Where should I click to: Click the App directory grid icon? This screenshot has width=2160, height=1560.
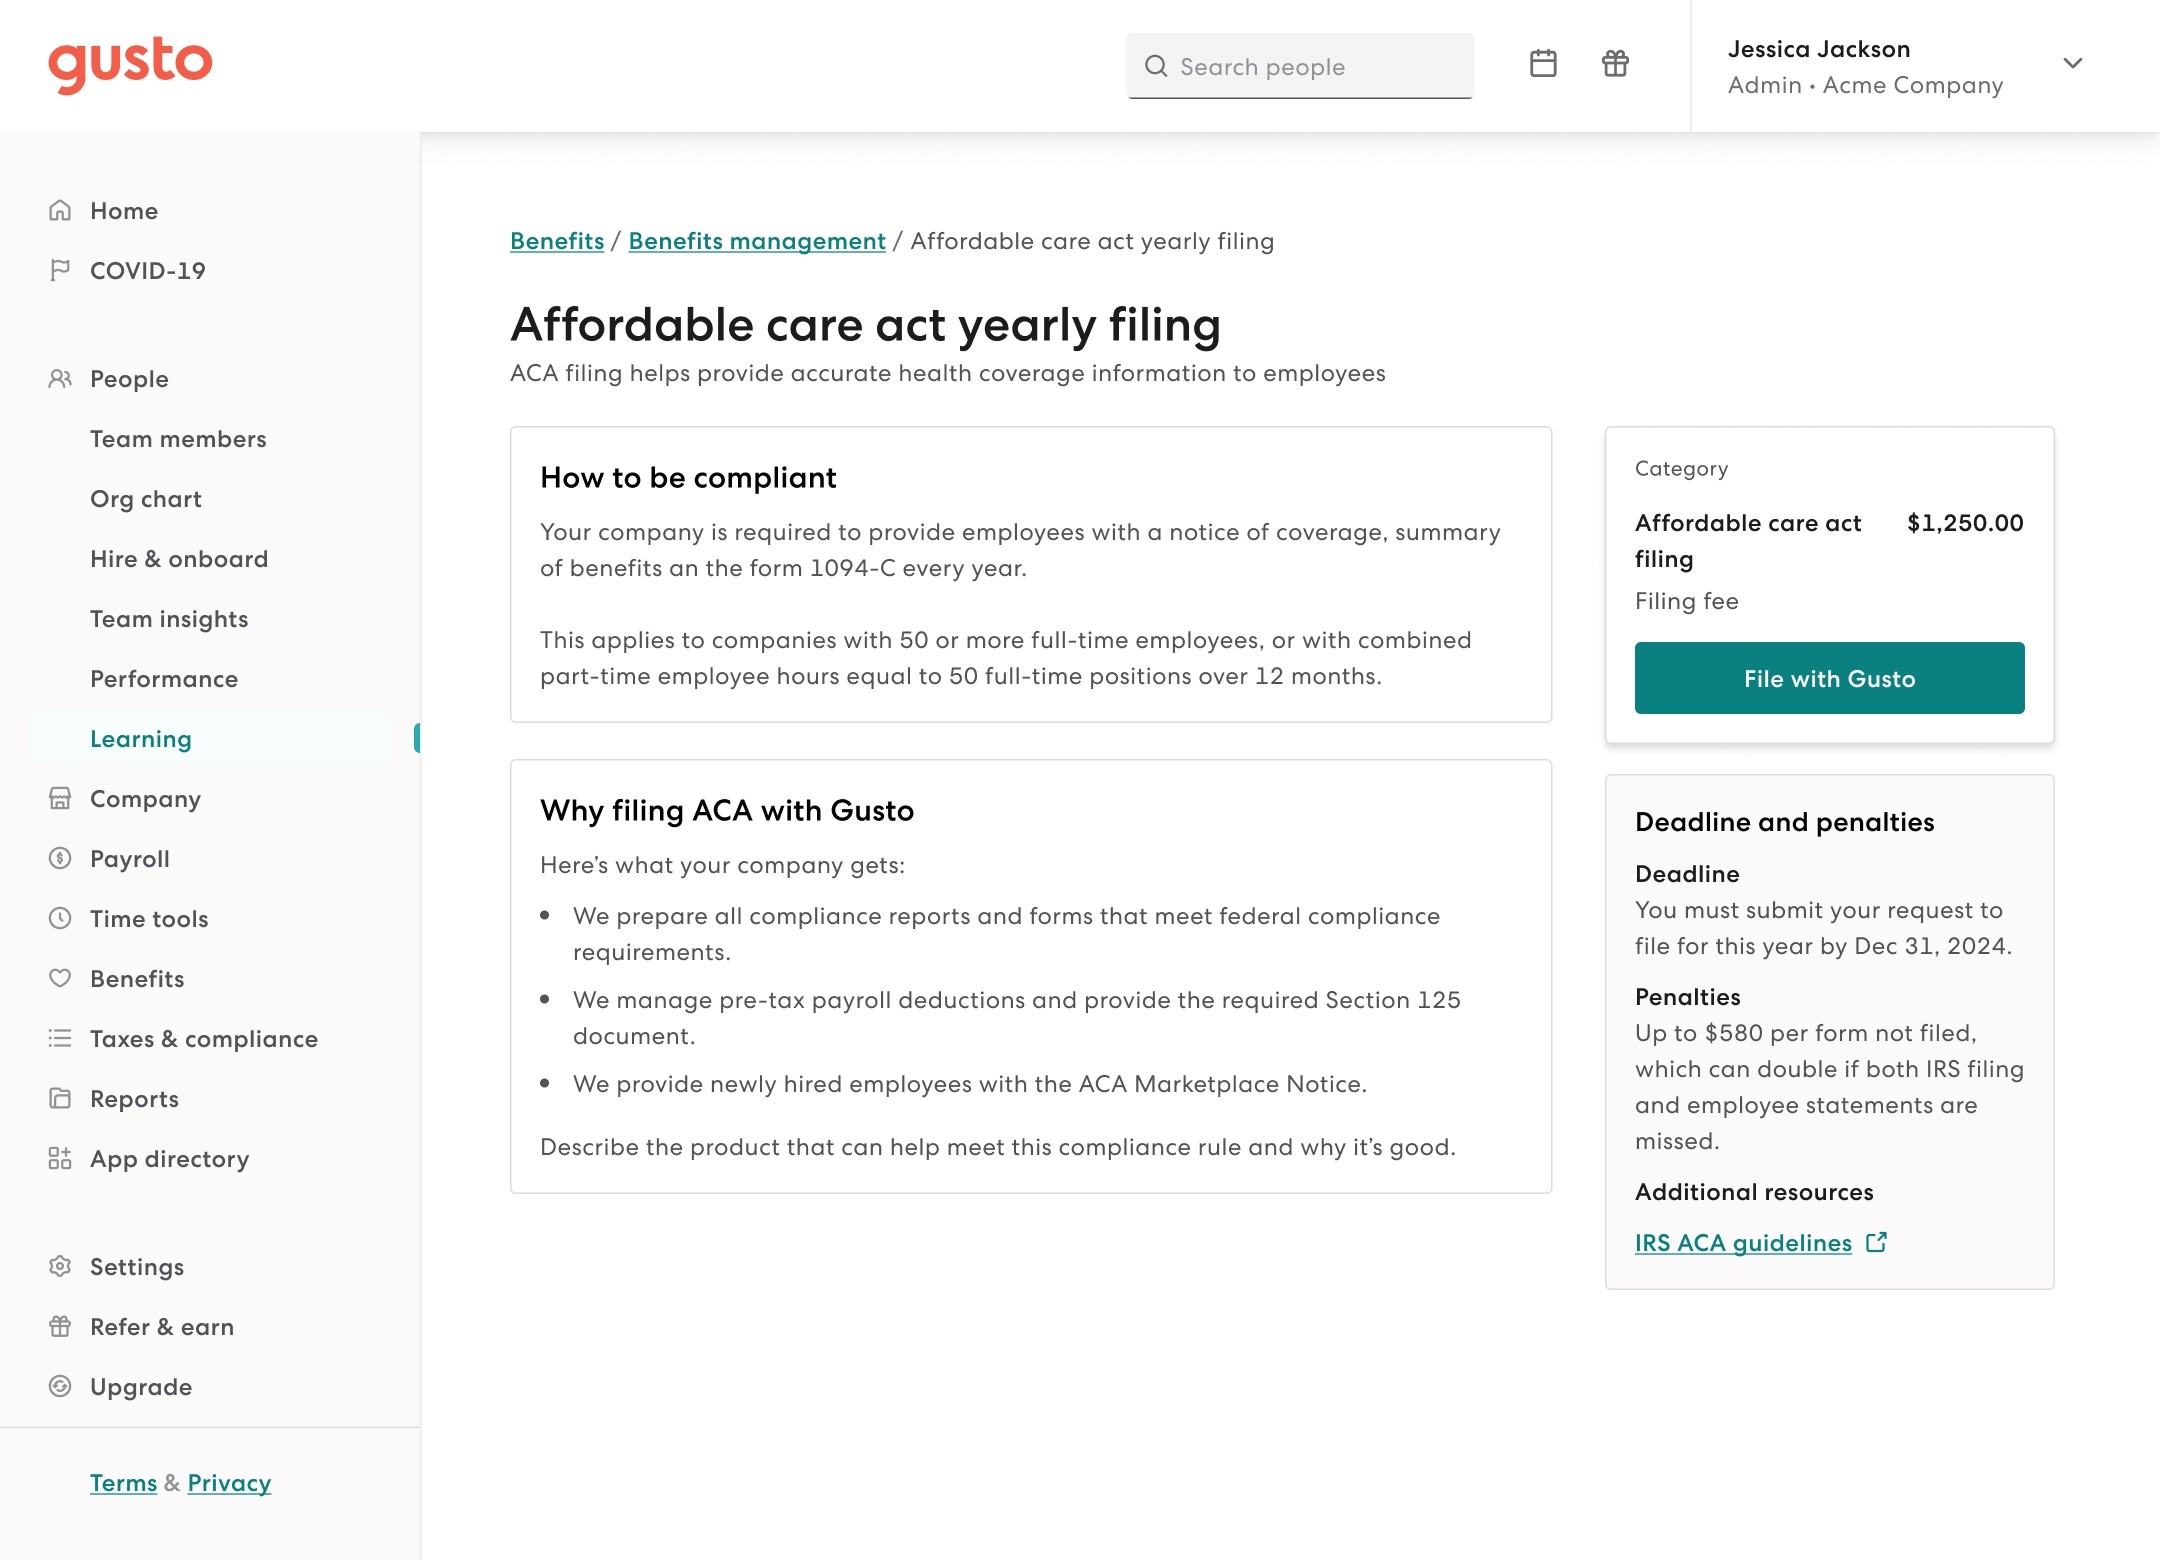click(x=60, y=1159)
